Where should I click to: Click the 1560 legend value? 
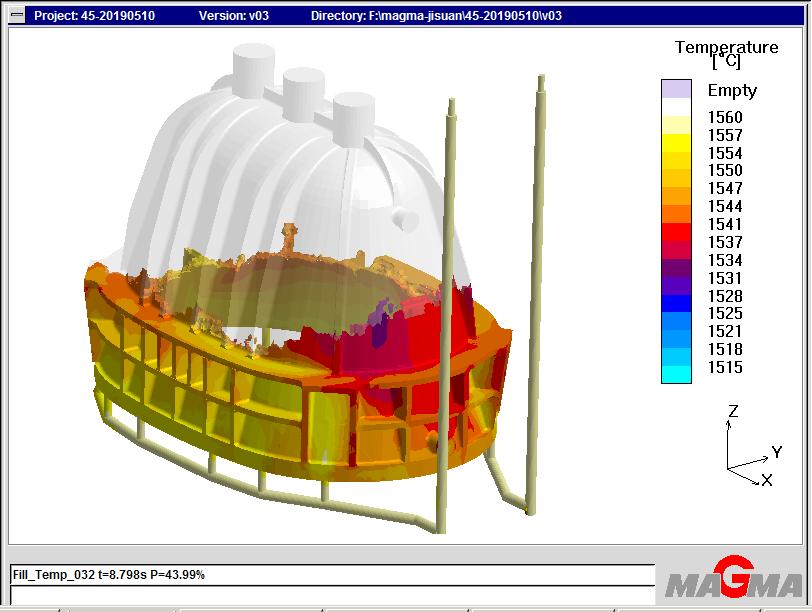[725, 117]
